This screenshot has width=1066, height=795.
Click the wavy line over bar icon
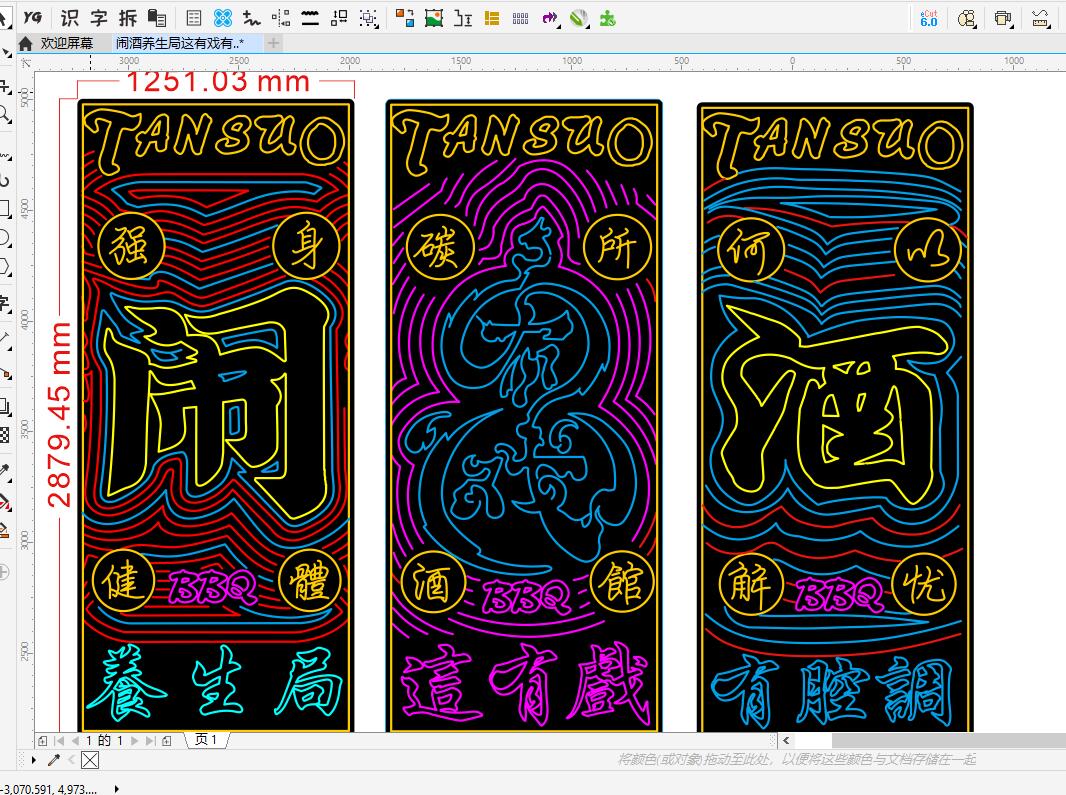(x=310, y=18)
